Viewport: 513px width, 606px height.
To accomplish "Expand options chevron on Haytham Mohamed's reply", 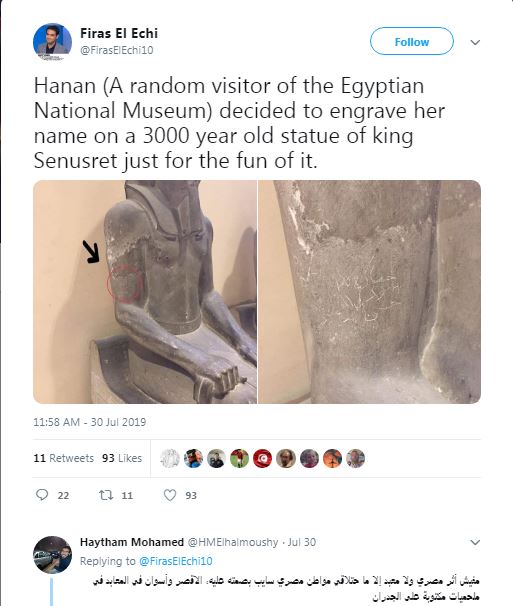I will (x=475, y=542).
